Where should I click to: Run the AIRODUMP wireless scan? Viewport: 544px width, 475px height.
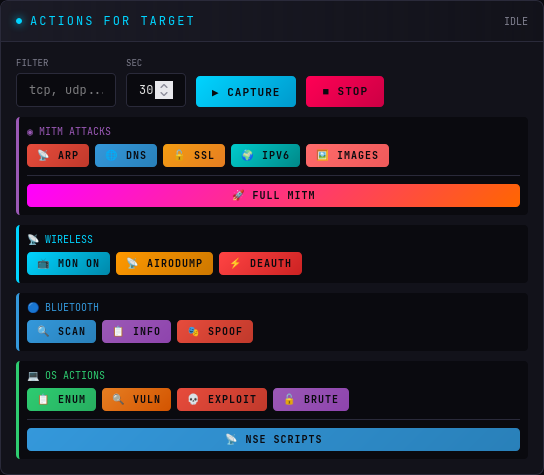tap(164, 263)
